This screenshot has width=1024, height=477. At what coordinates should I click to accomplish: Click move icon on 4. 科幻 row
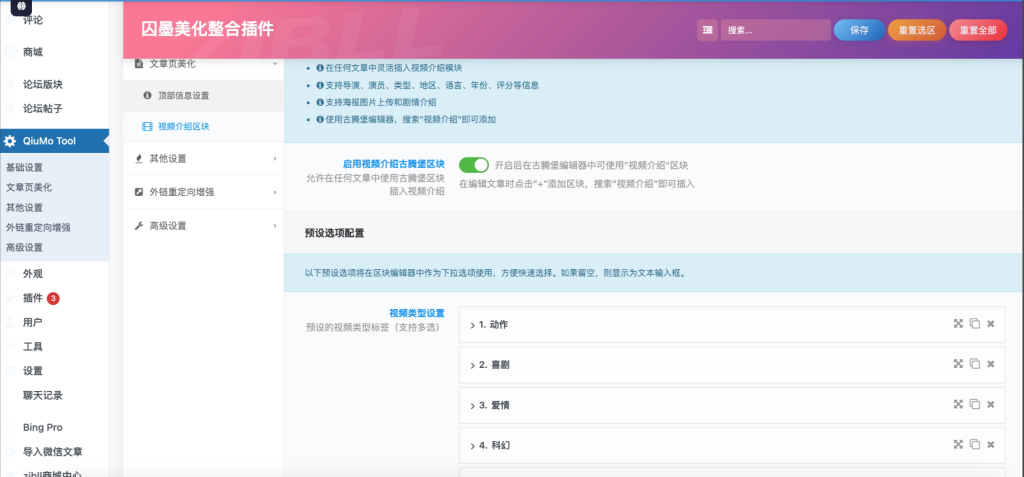(x=958, y=445)
